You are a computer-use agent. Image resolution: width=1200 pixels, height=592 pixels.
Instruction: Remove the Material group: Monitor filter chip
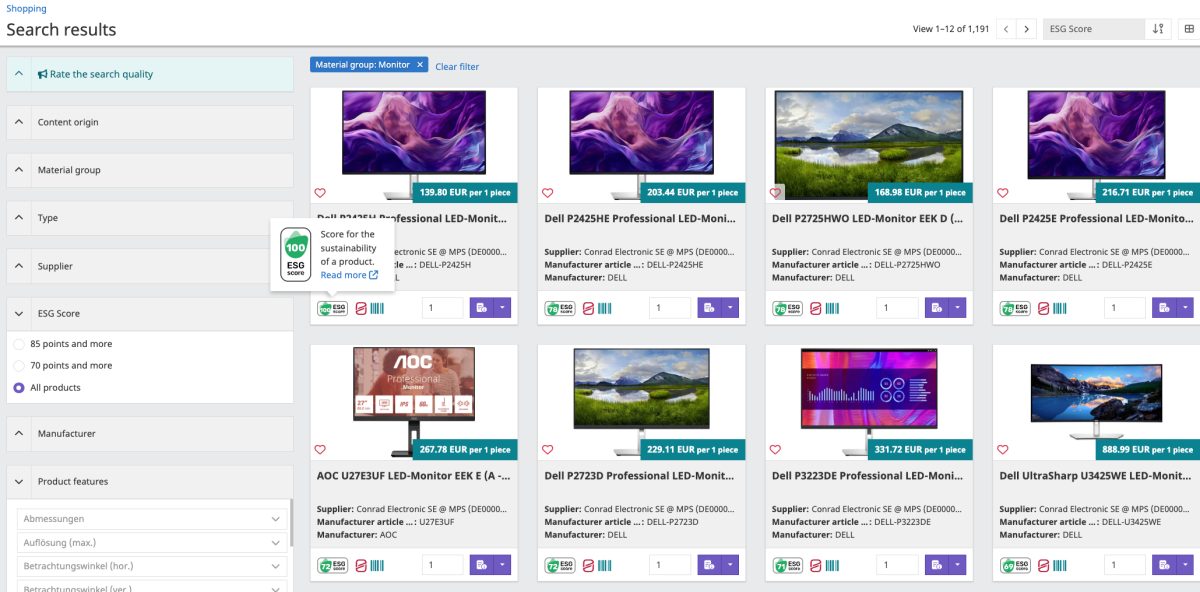pyautogui.click(x=420, y=65)
